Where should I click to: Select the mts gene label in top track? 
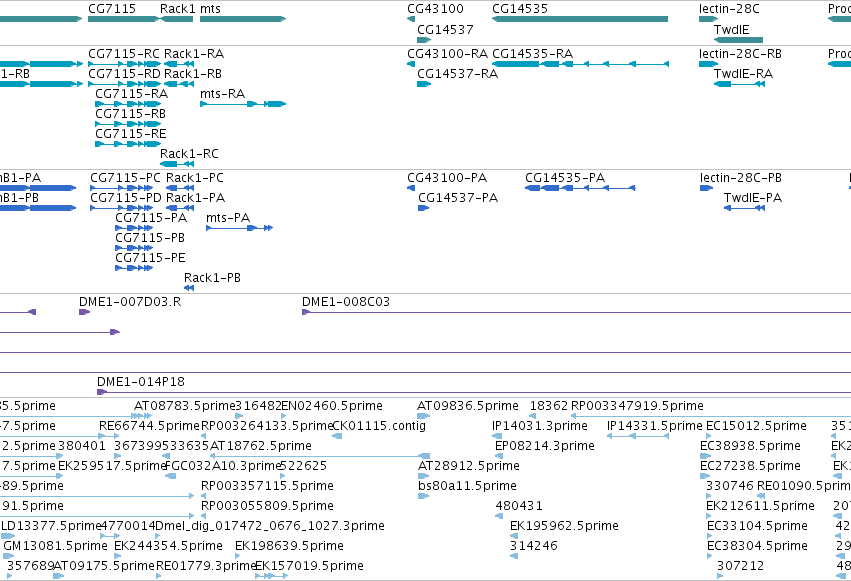(211, 9)
